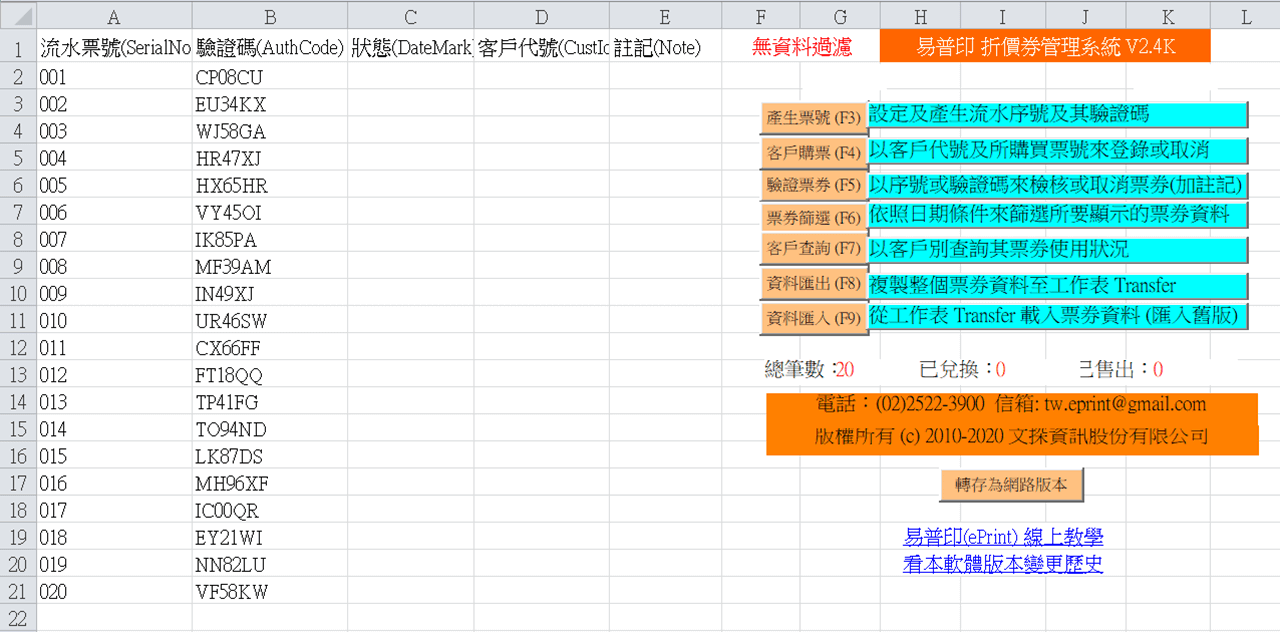The width and height of the screenshot is (1280, 632).
Task: Click 資料匯入 (F9) import button
Action: click(x=813, y=318)
